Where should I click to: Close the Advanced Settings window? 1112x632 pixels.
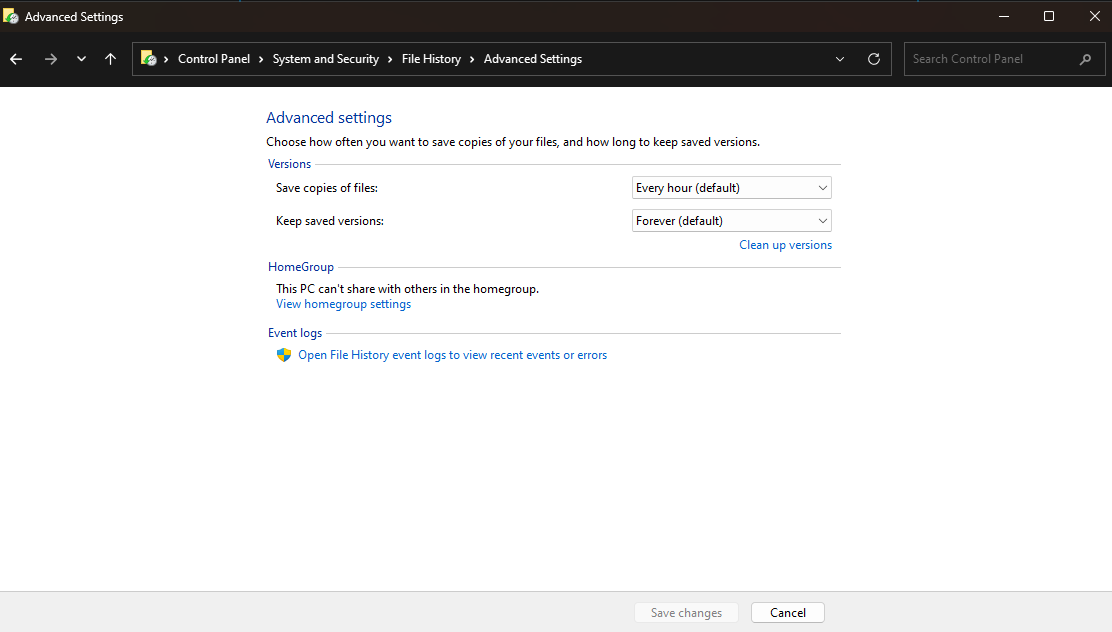tap(1094, 16)
